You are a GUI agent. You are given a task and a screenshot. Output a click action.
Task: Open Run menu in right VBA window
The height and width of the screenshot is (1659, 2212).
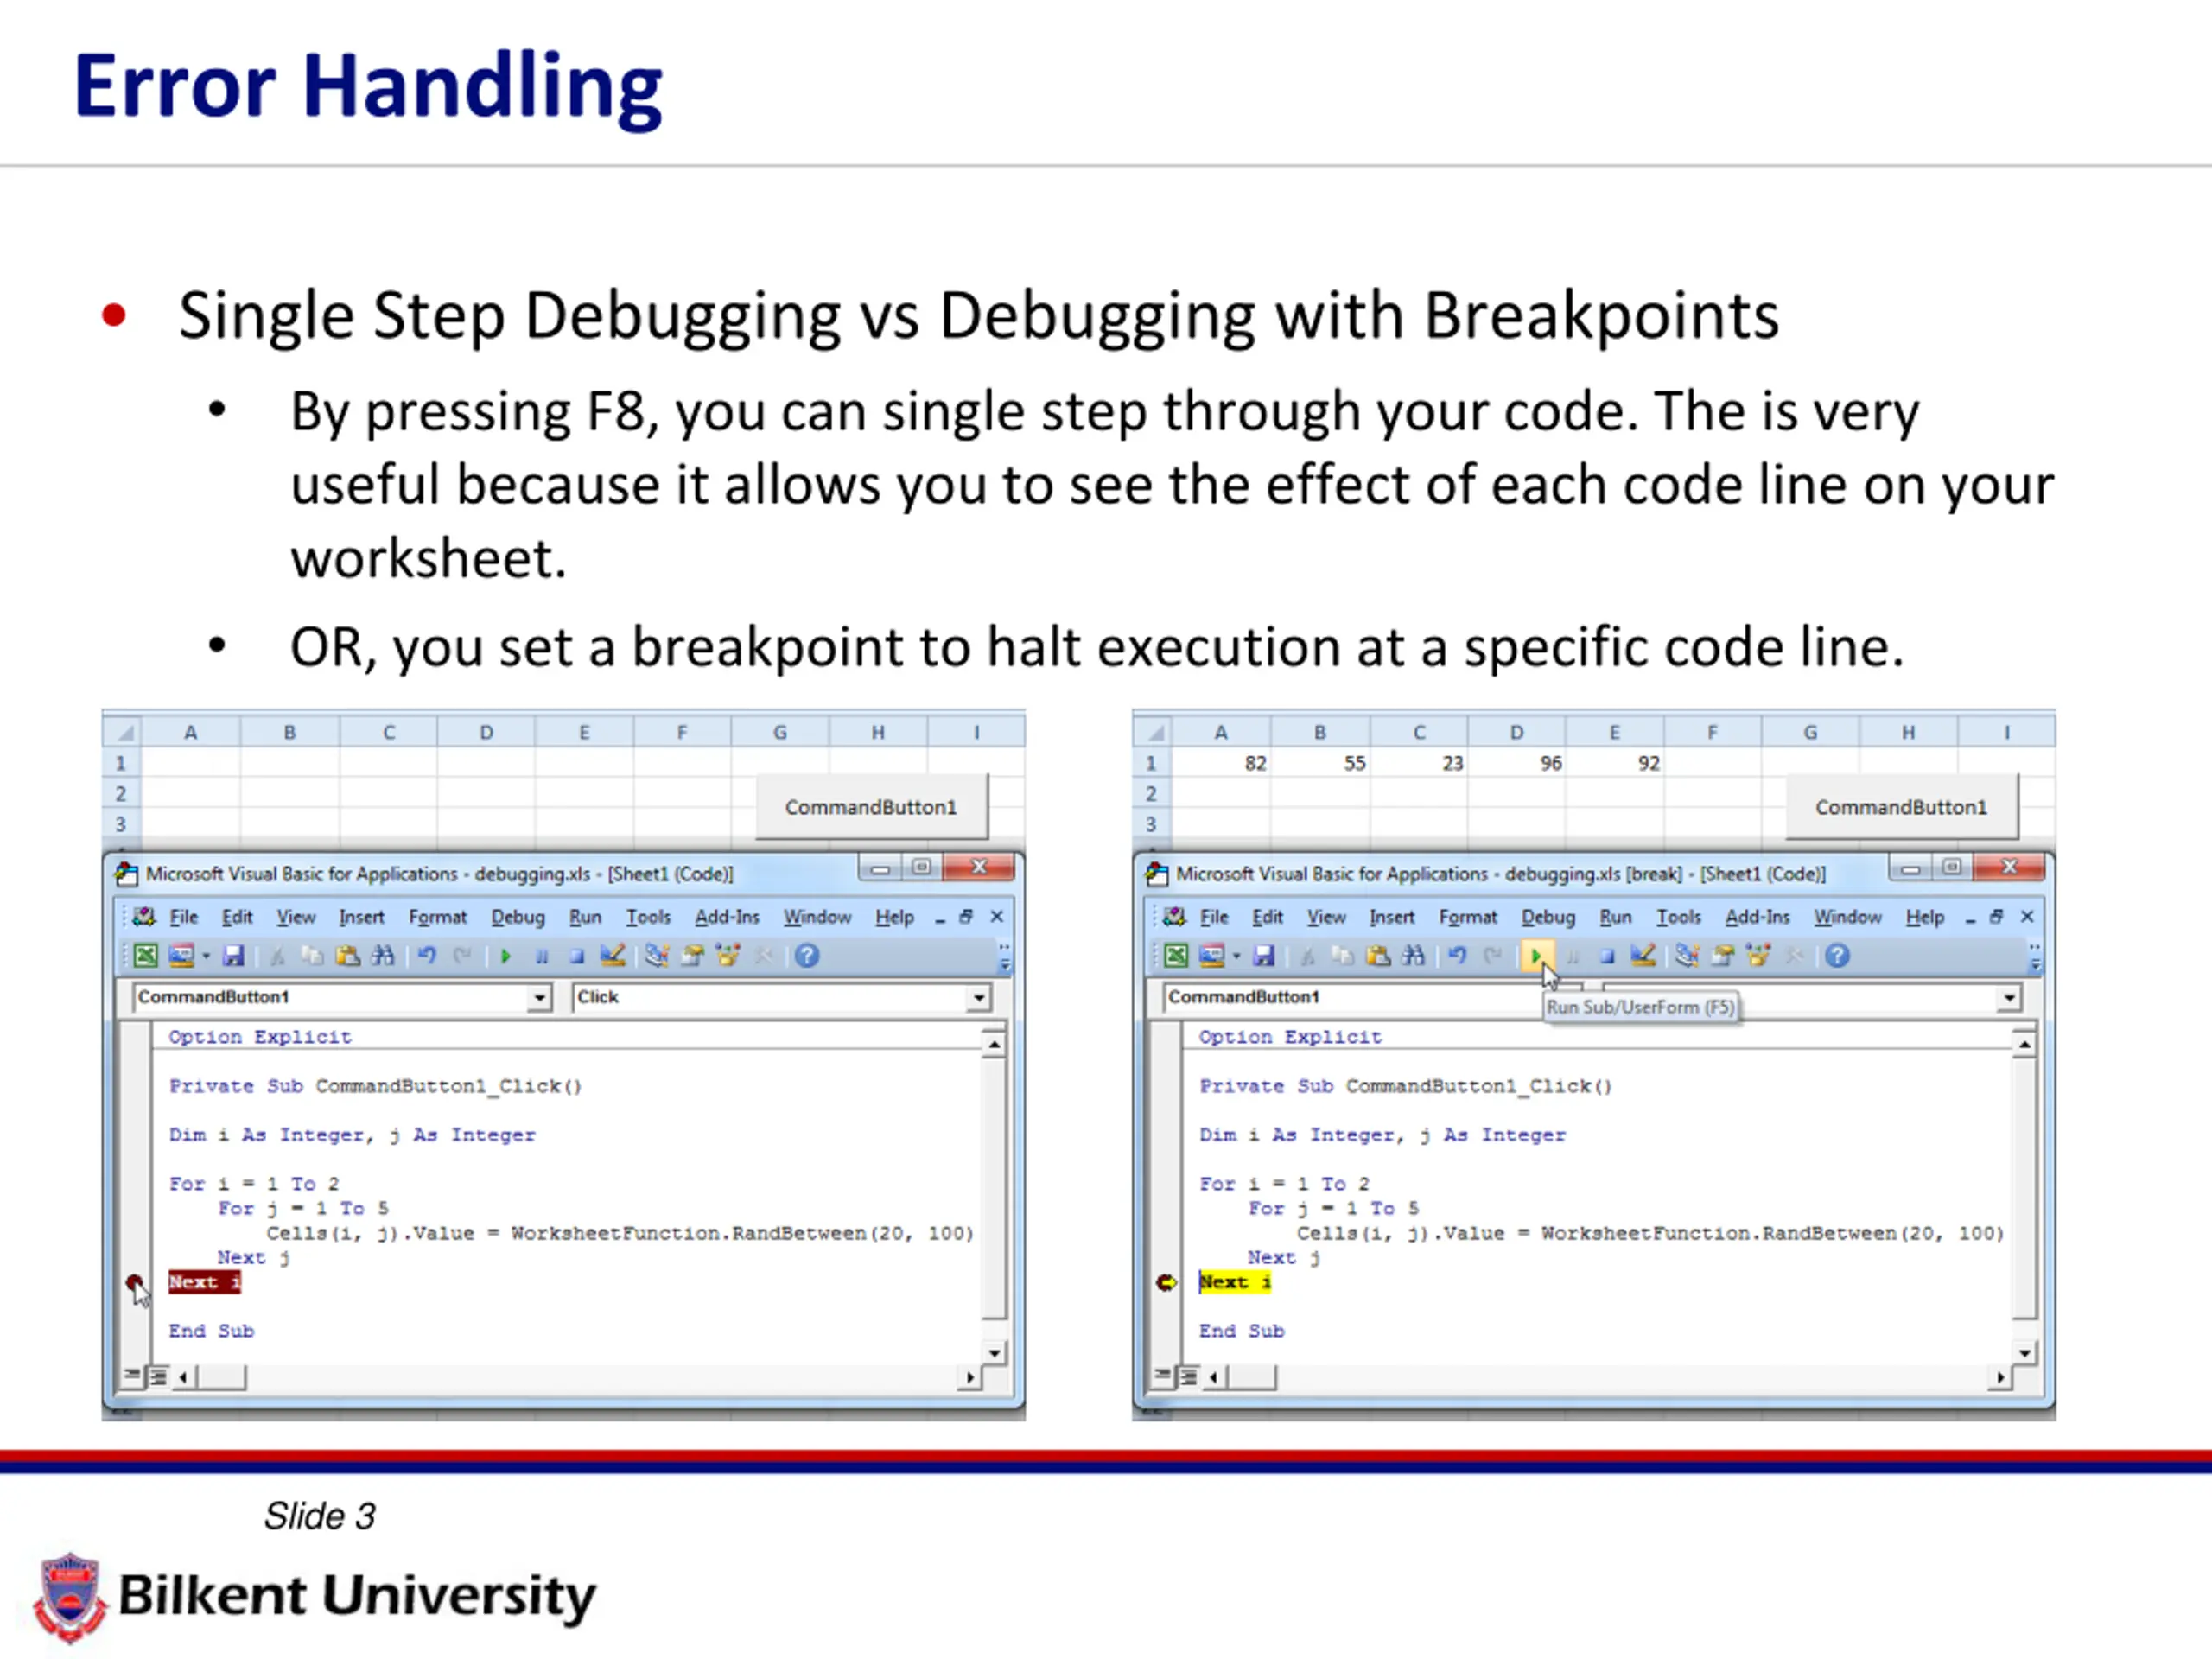click(1614, 917)
